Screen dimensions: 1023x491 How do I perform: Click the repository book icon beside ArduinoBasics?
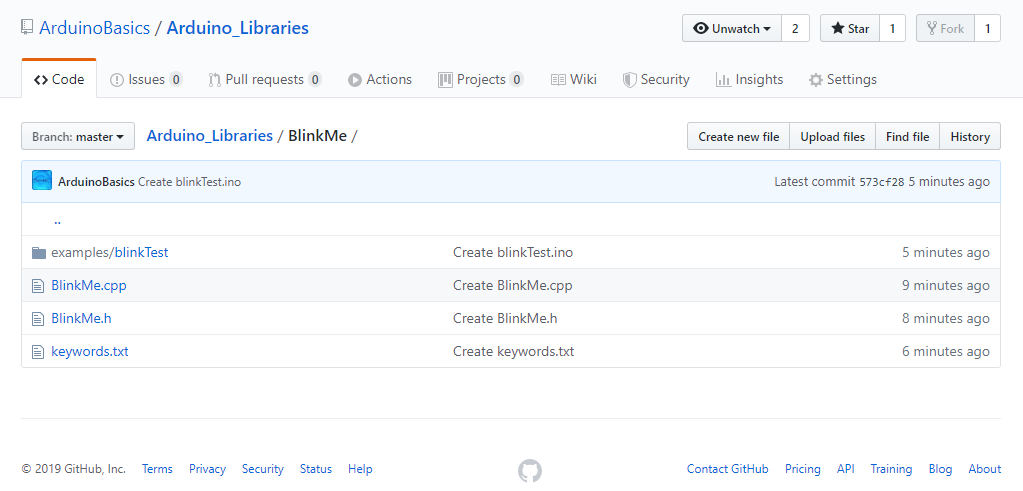click(27, 28)
